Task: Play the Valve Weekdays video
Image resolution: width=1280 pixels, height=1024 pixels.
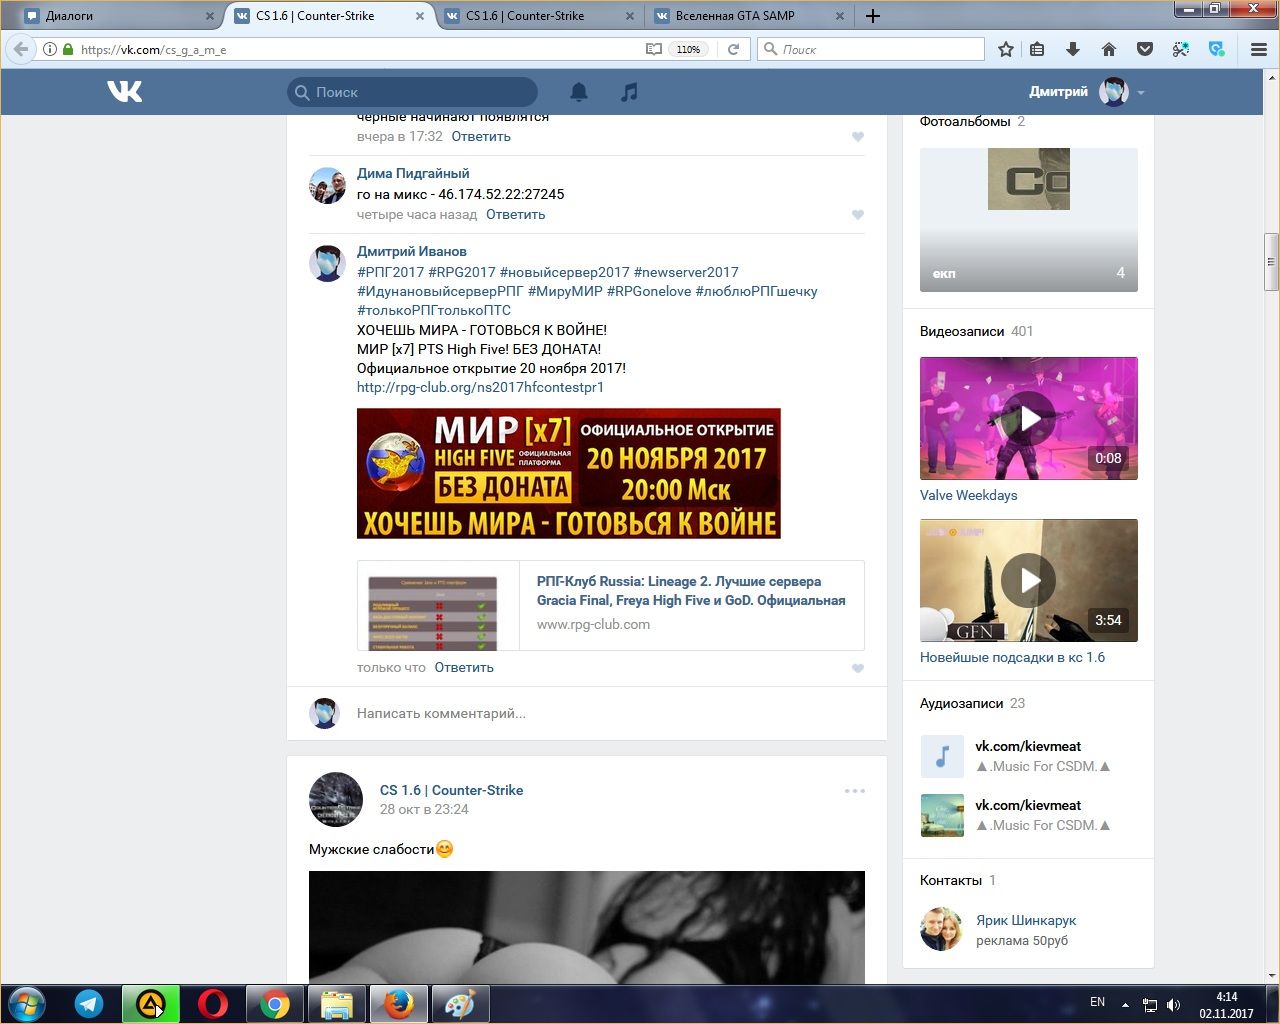Action: click(x=1028, y=418)
